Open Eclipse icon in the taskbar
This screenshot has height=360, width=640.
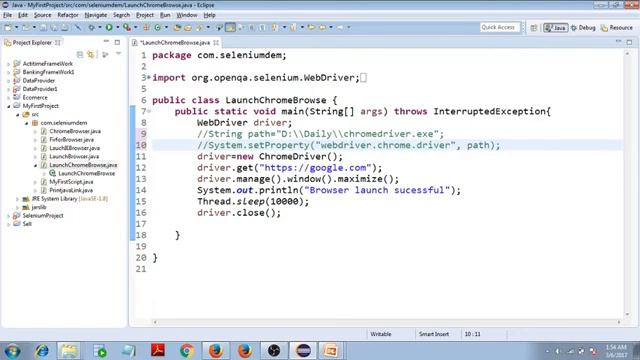click(303, 351)
